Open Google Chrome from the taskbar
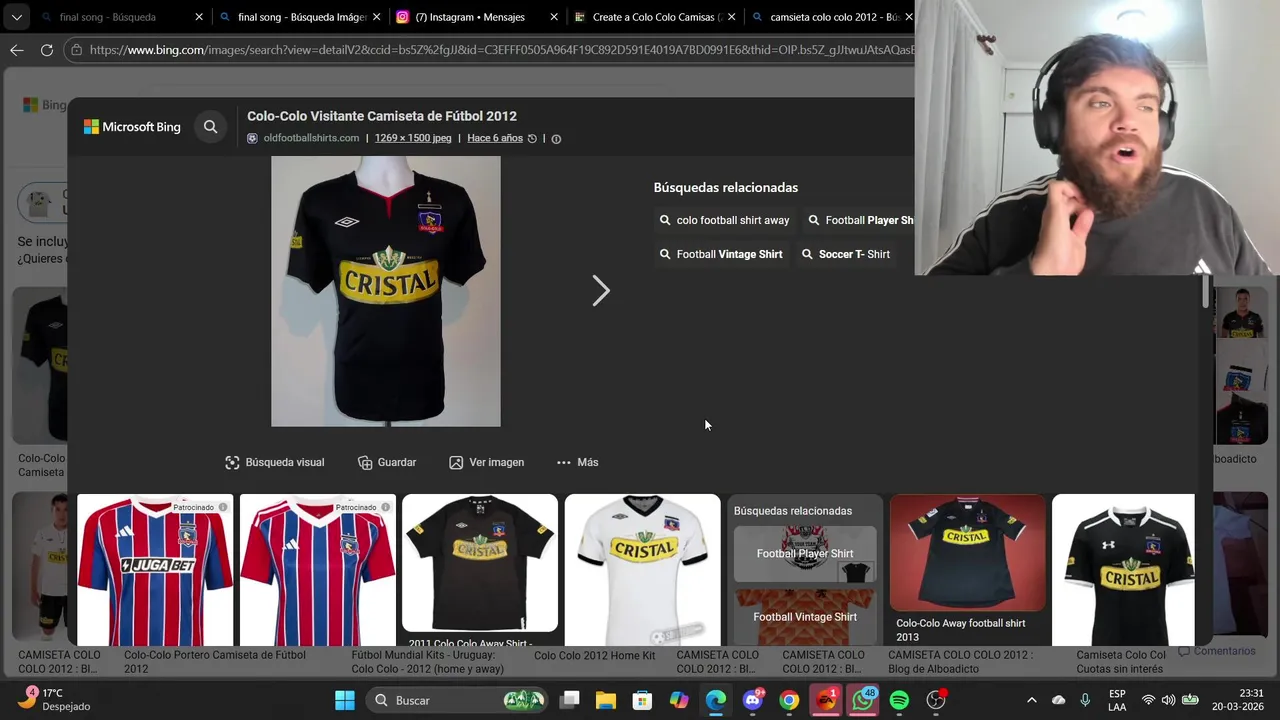This screenshot has height=720, width=1280. (x=789, y=700)
